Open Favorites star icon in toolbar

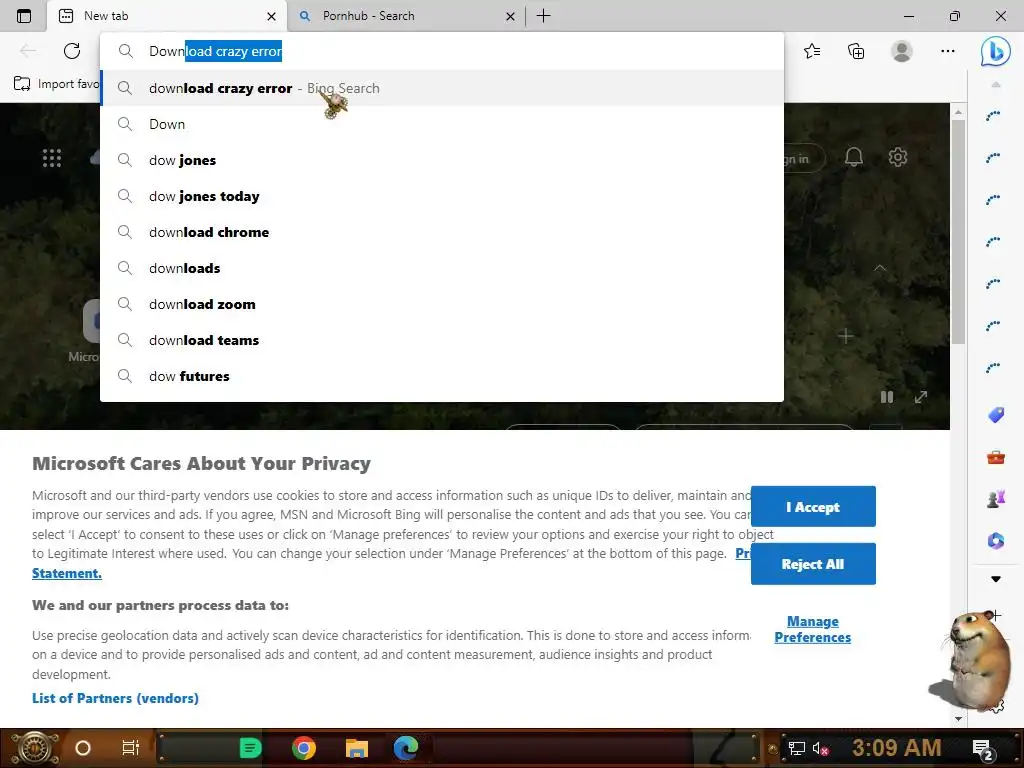pyautogui.click(x=812, y=51)
